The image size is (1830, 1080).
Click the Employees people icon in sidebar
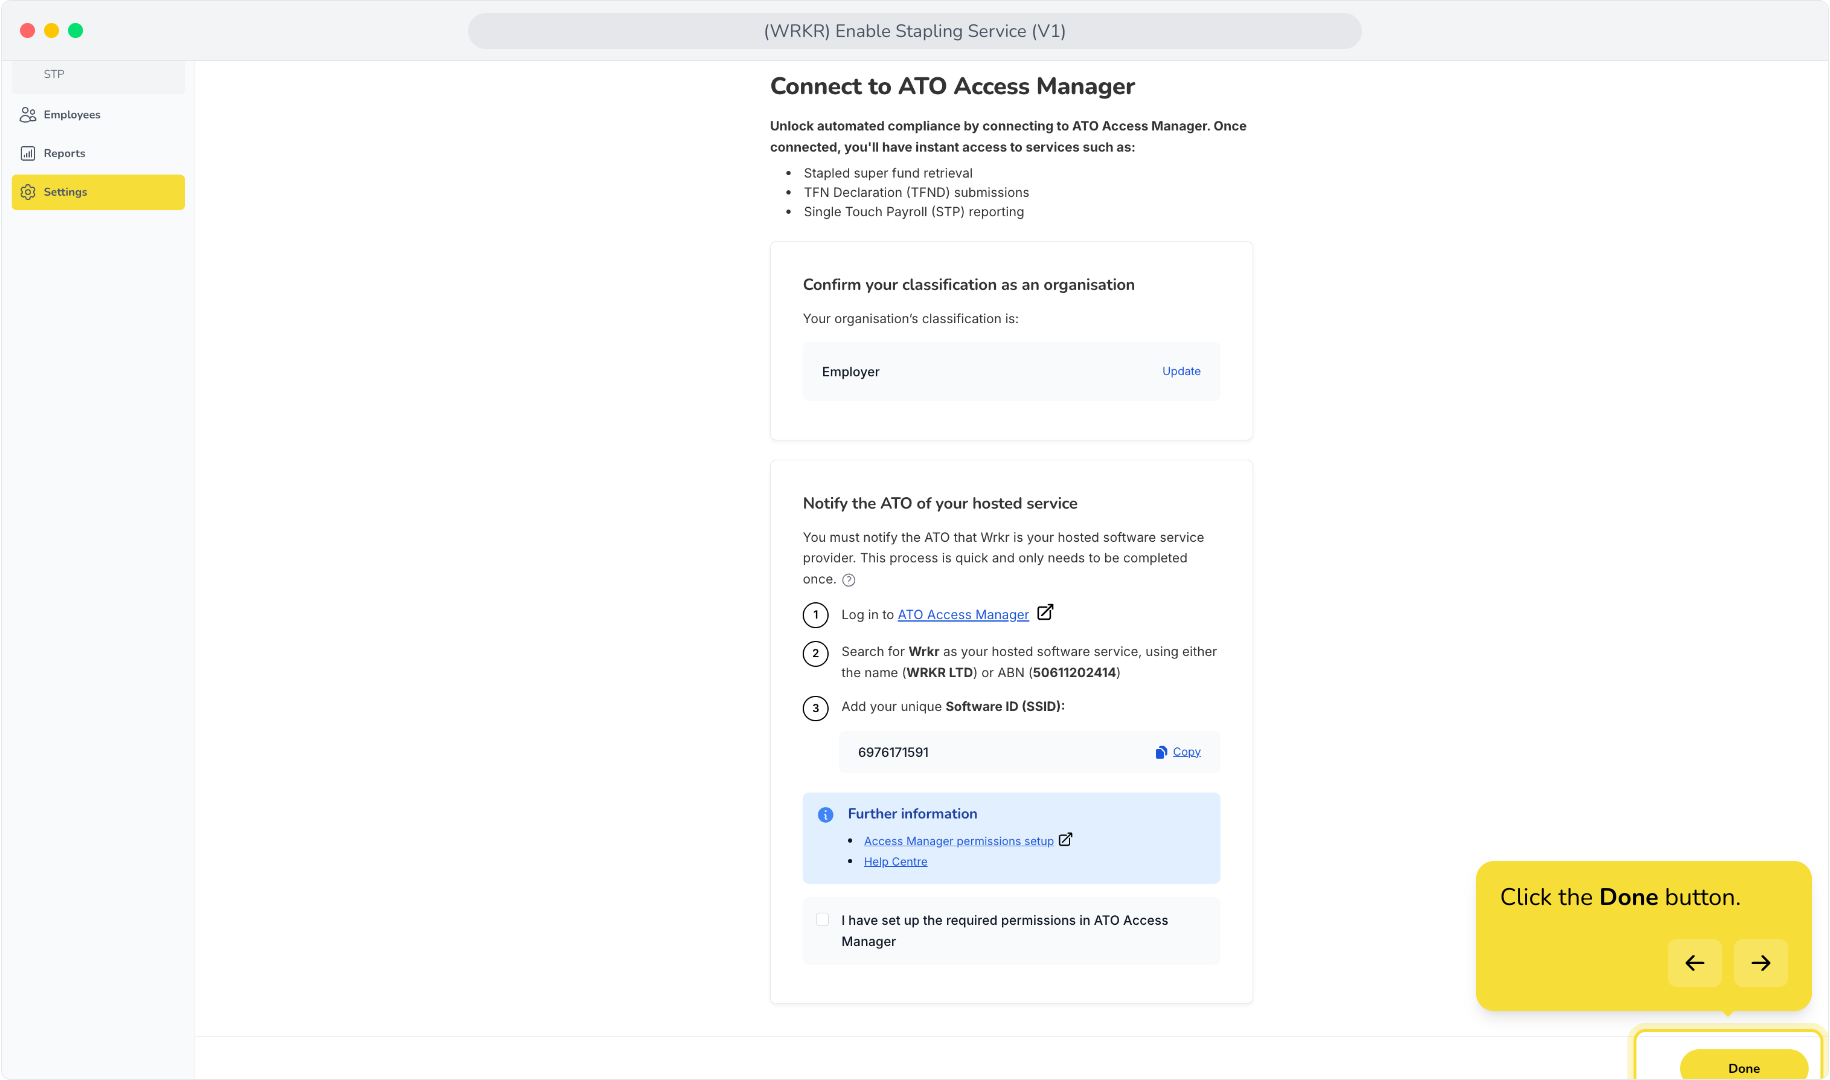tap(28, 115)
